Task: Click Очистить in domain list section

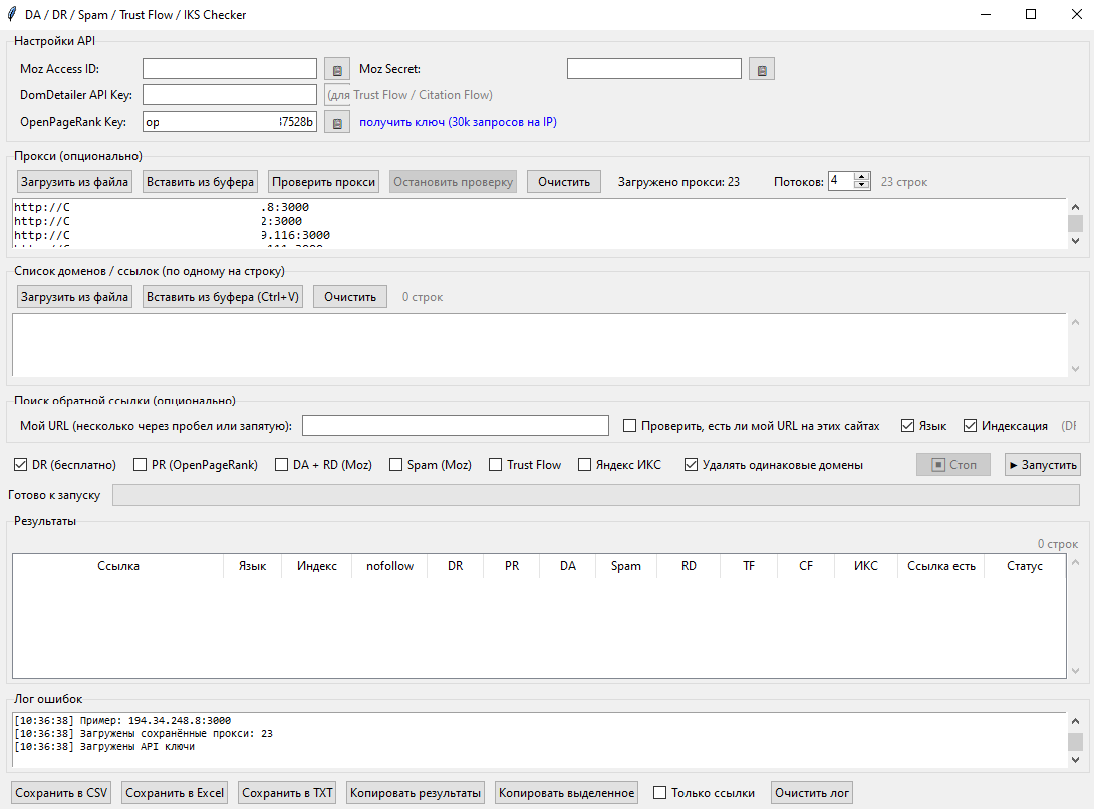Action: (350, 297)
